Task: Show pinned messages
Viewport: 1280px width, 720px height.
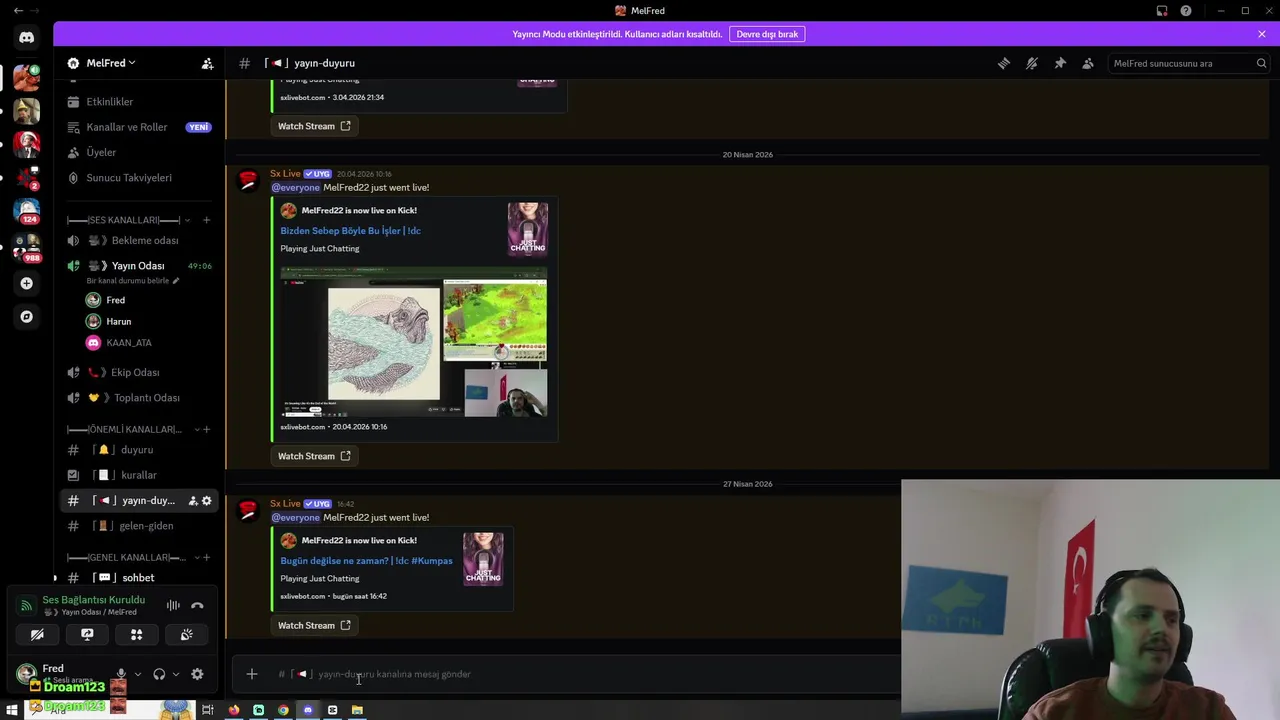Action: [1060, 63]
